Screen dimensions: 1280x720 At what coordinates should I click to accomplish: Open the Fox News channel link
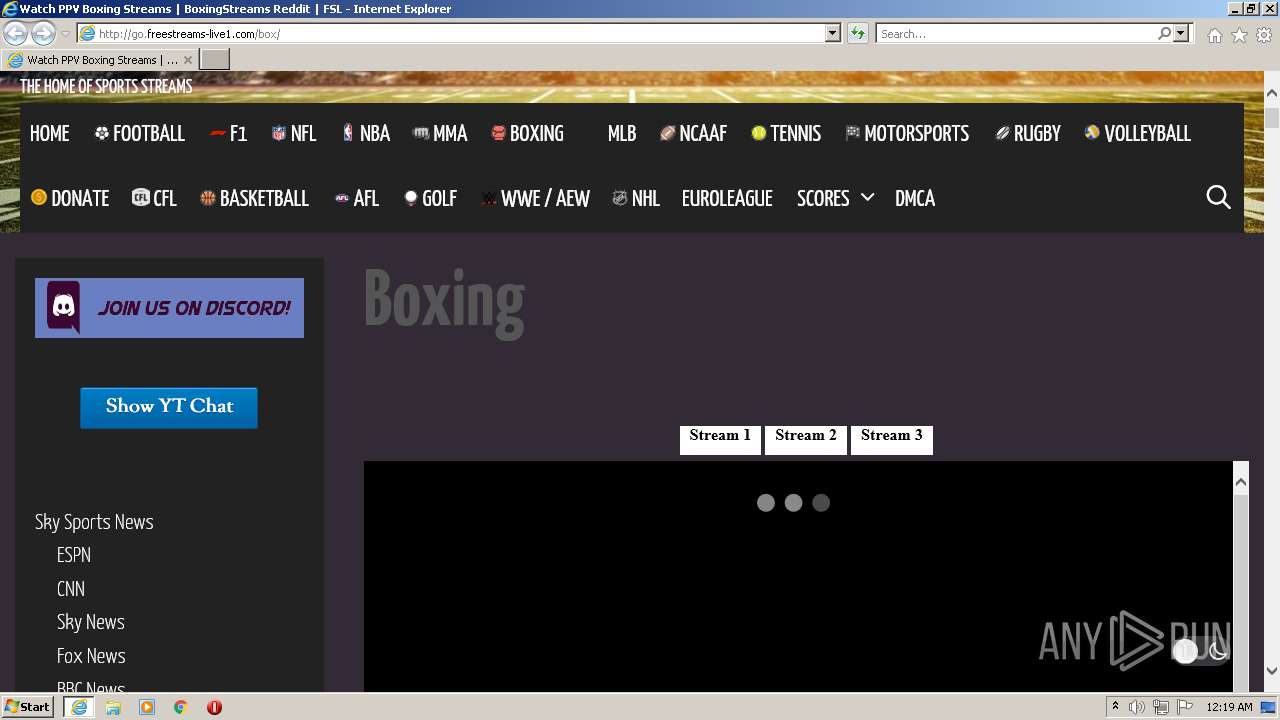click(x=91, y=656)
